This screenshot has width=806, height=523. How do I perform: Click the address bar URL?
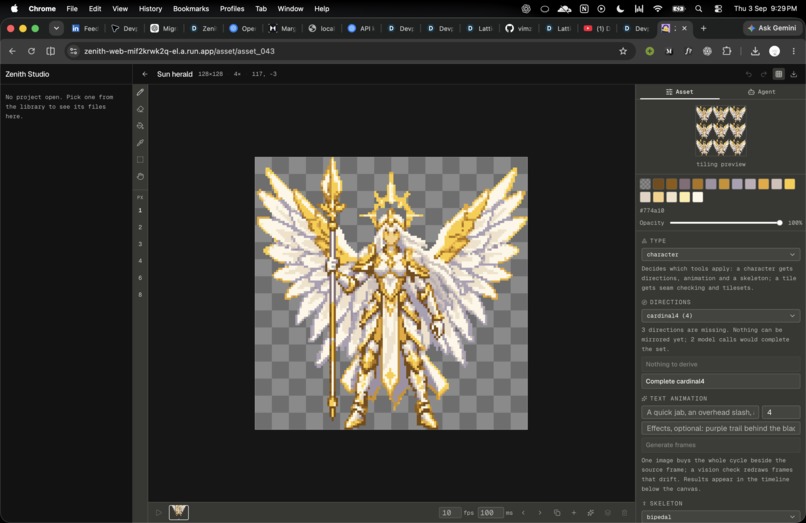tap(179, 51)
